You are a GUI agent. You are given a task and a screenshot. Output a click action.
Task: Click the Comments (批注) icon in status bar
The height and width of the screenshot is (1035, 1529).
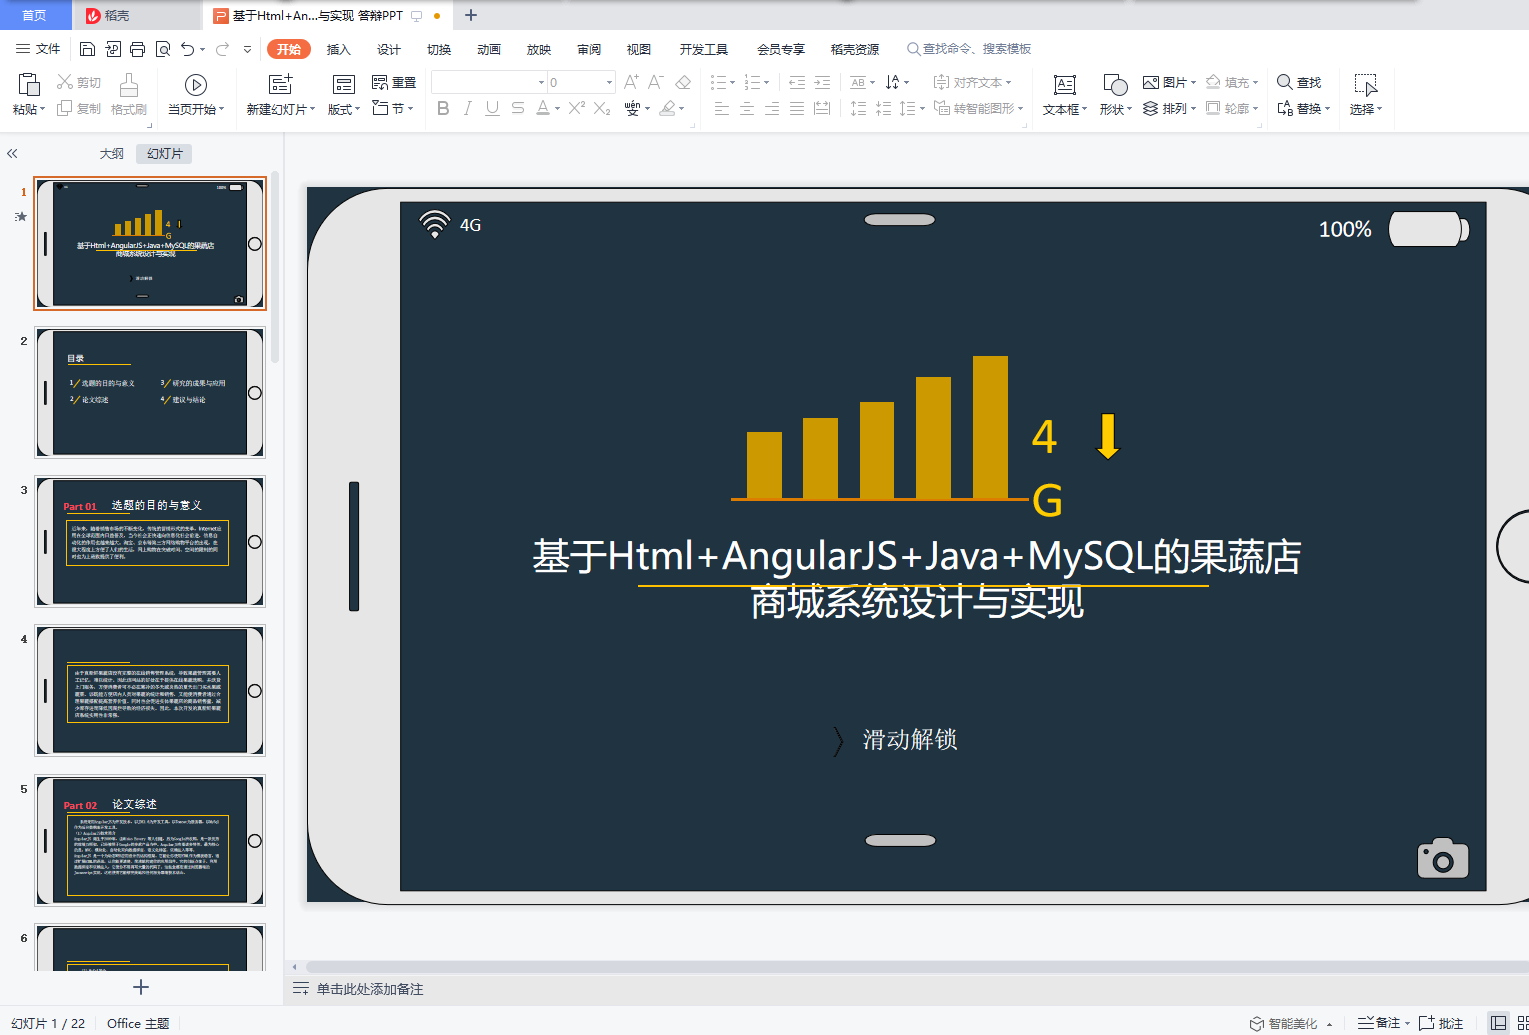(1441, 1023)
